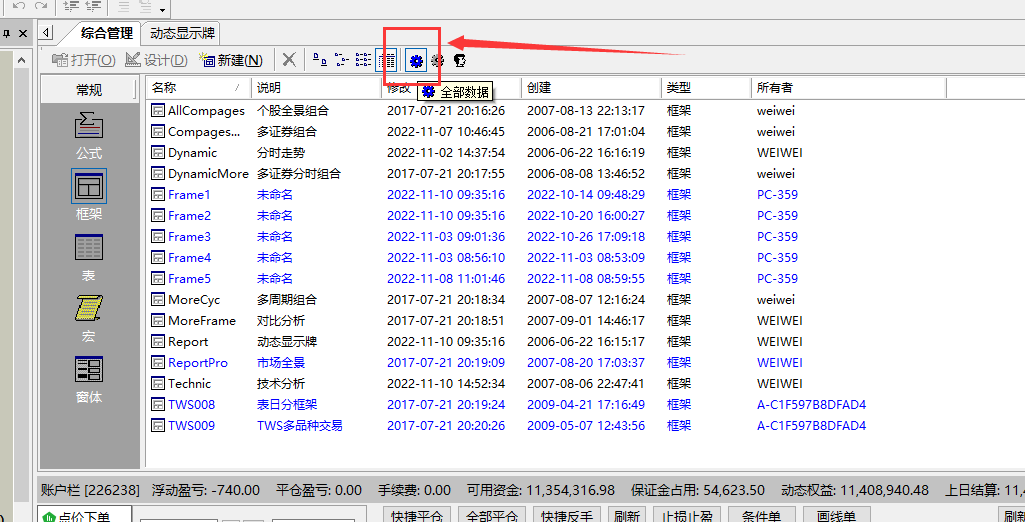Select the DynamicMore row name

[x=209, y=174]
